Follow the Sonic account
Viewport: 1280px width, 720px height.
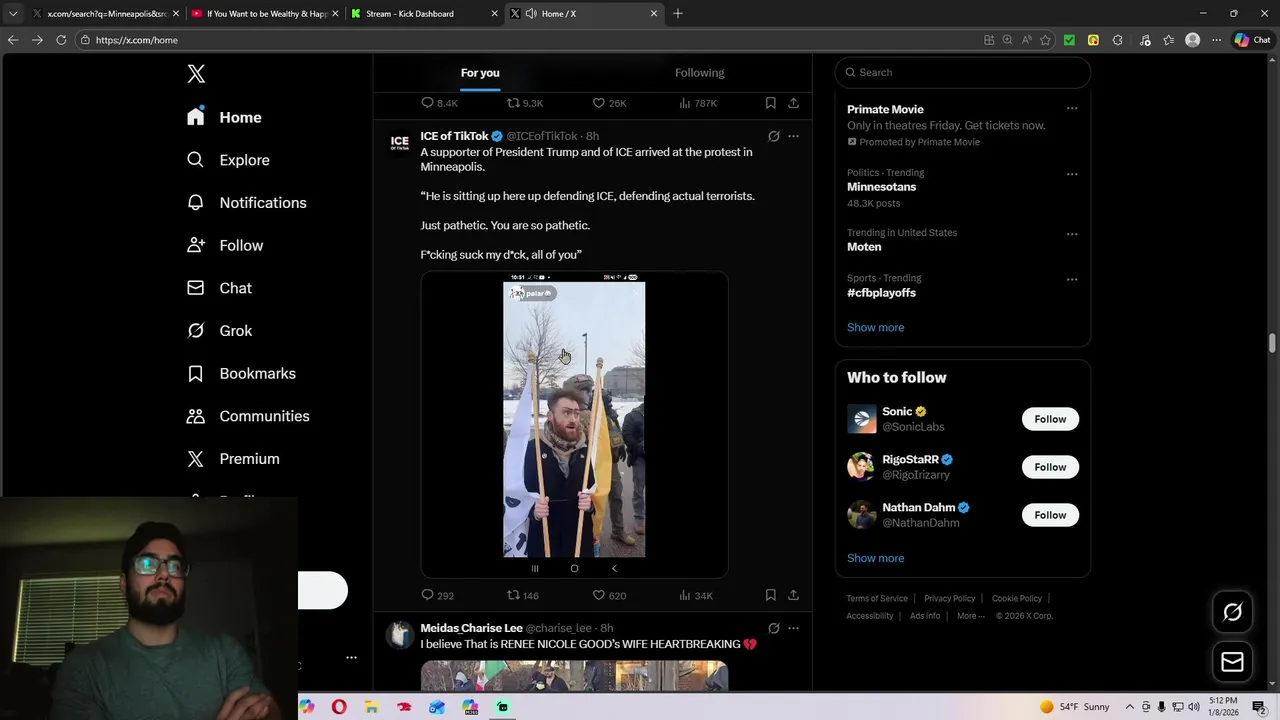[1050, 419]
